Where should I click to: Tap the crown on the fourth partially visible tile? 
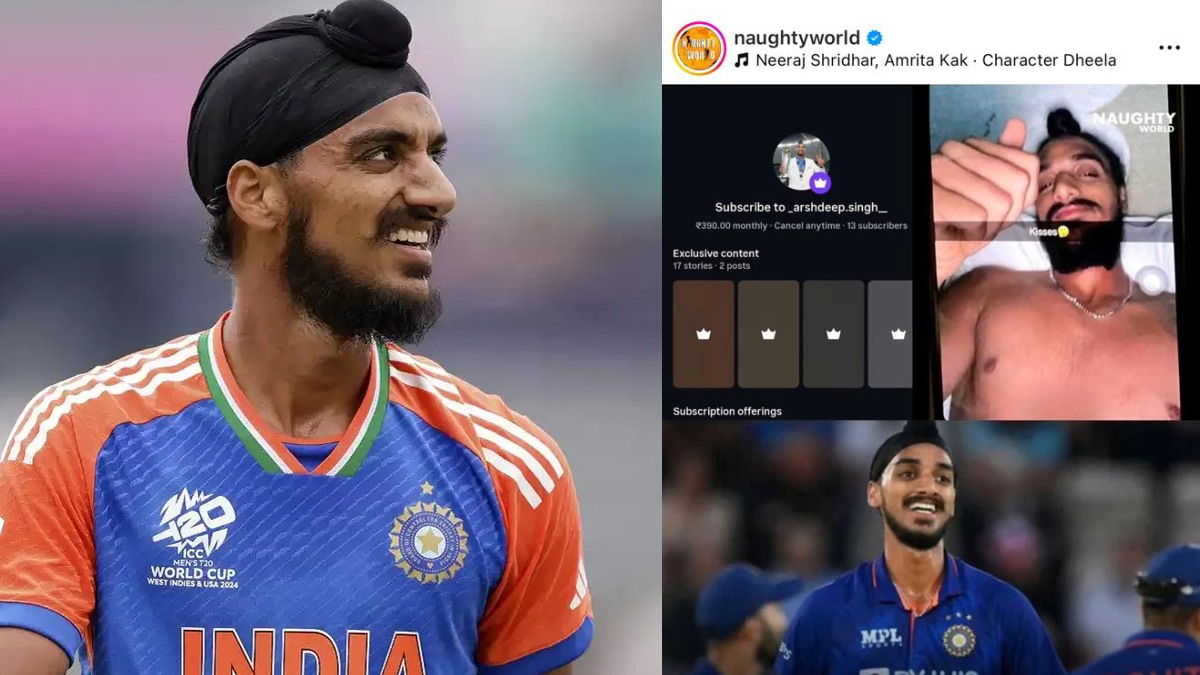(897, 334)
